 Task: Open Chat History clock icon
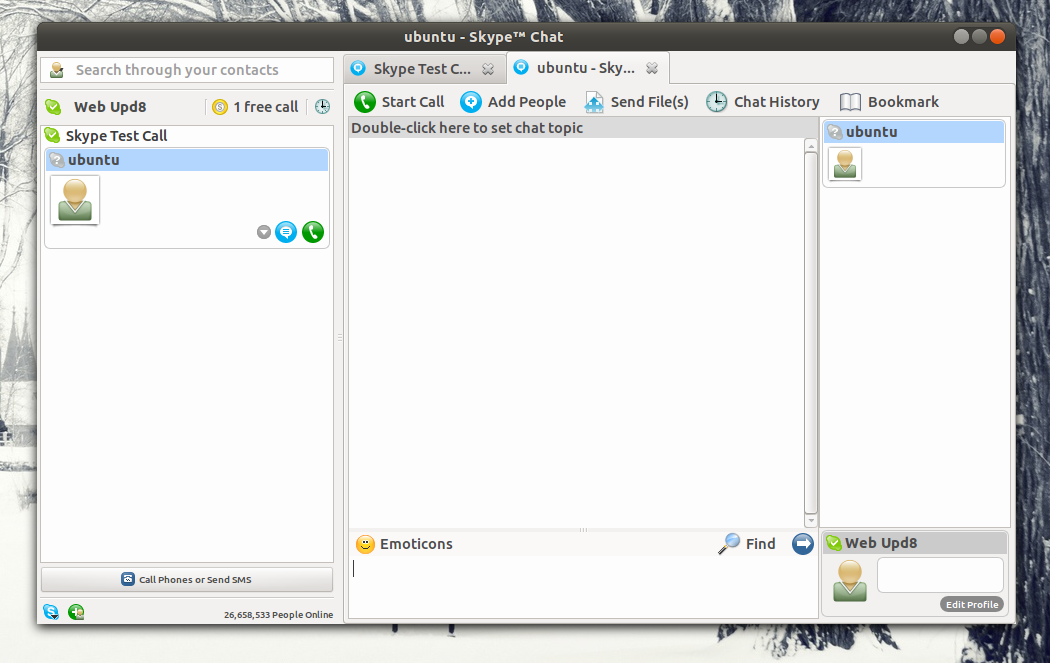pos(717,102)
